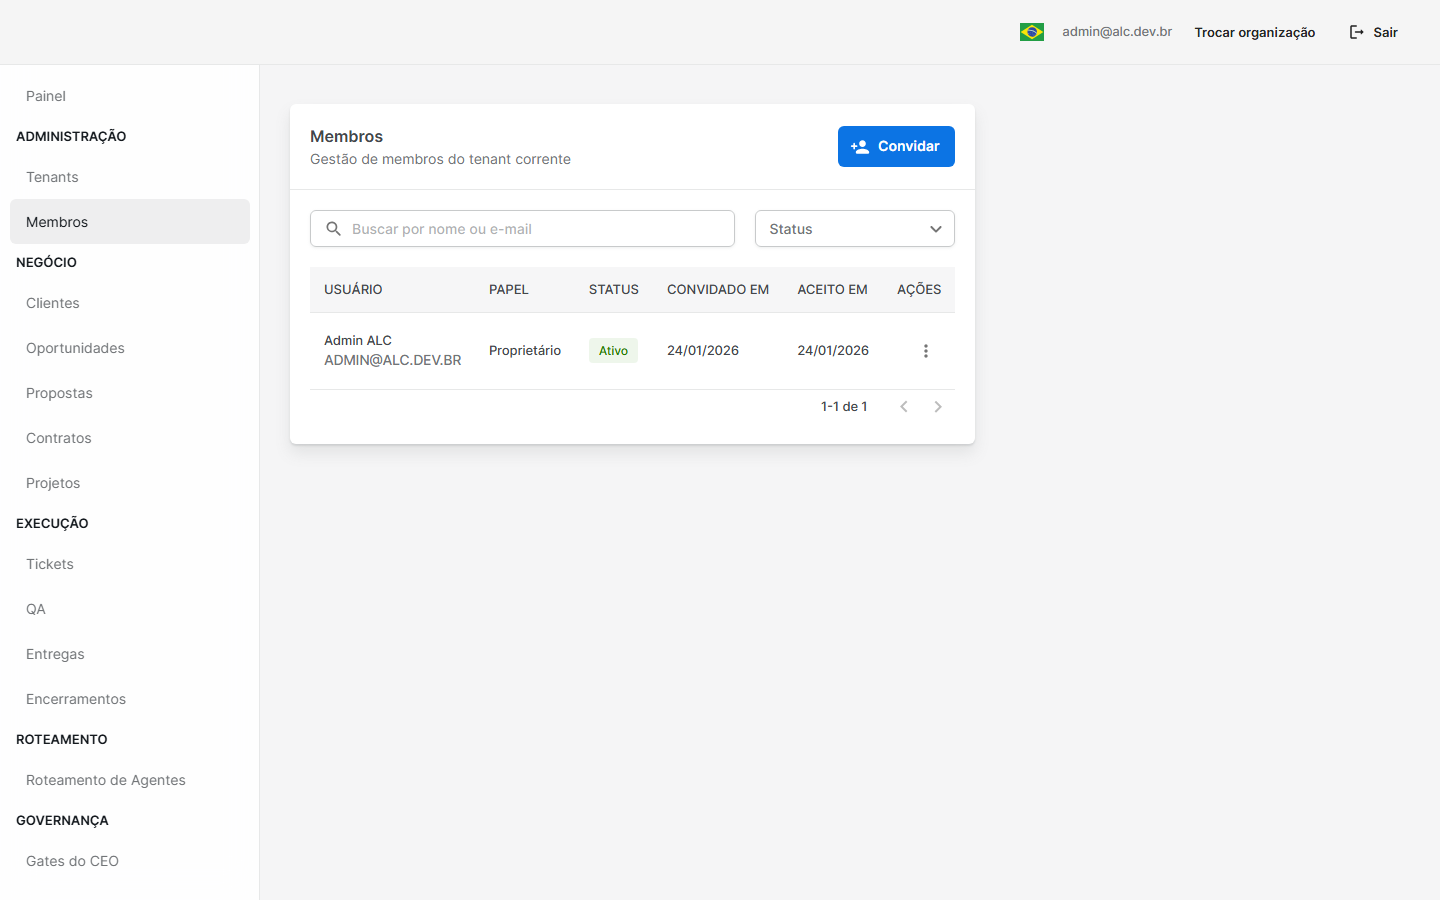1440x900 pixels.
Task: Click the ADMINISTRAÇÃO section heading
Action: click(71, 136)
